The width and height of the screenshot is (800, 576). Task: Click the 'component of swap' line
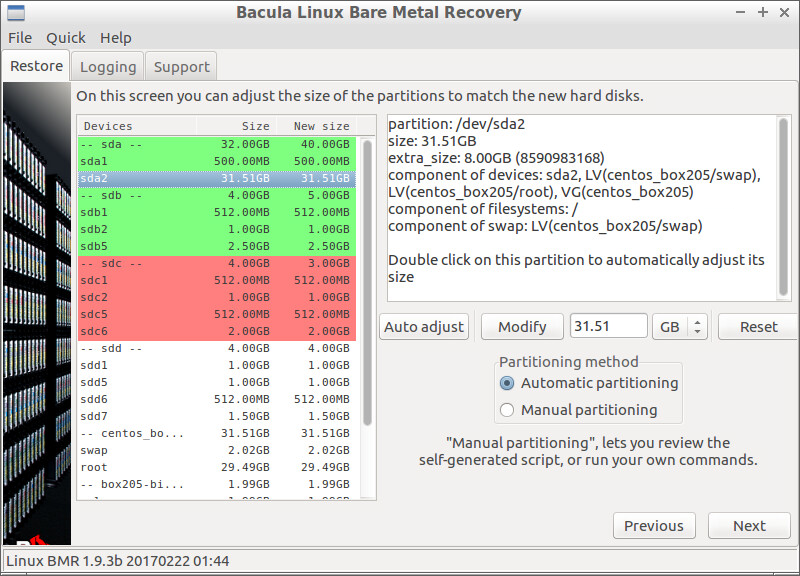point(545,226)
